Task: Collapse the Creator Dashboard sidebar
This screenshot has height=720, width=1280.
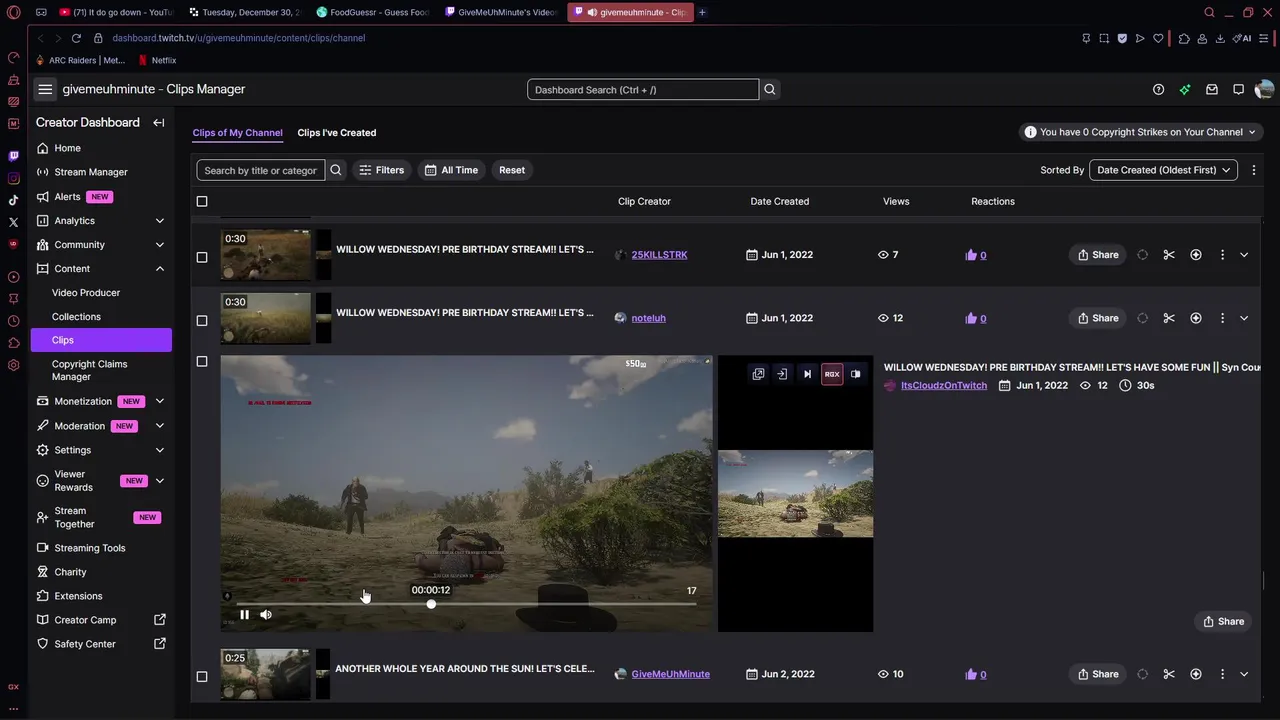Action: (158, 122)
